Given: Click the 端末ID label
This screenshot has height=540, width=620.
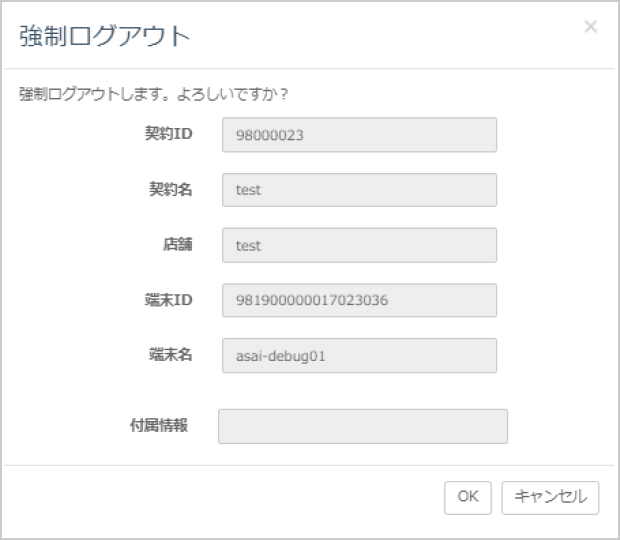Looking at the screenshot, I should (168, 299).
